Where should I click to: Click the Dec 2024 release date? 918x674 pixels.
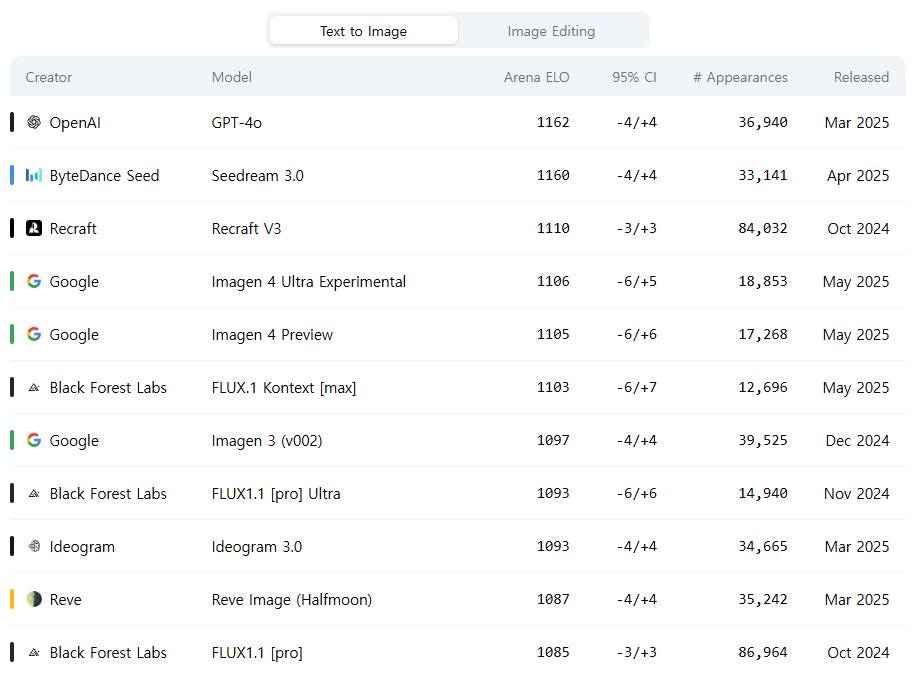click(857, 440)
